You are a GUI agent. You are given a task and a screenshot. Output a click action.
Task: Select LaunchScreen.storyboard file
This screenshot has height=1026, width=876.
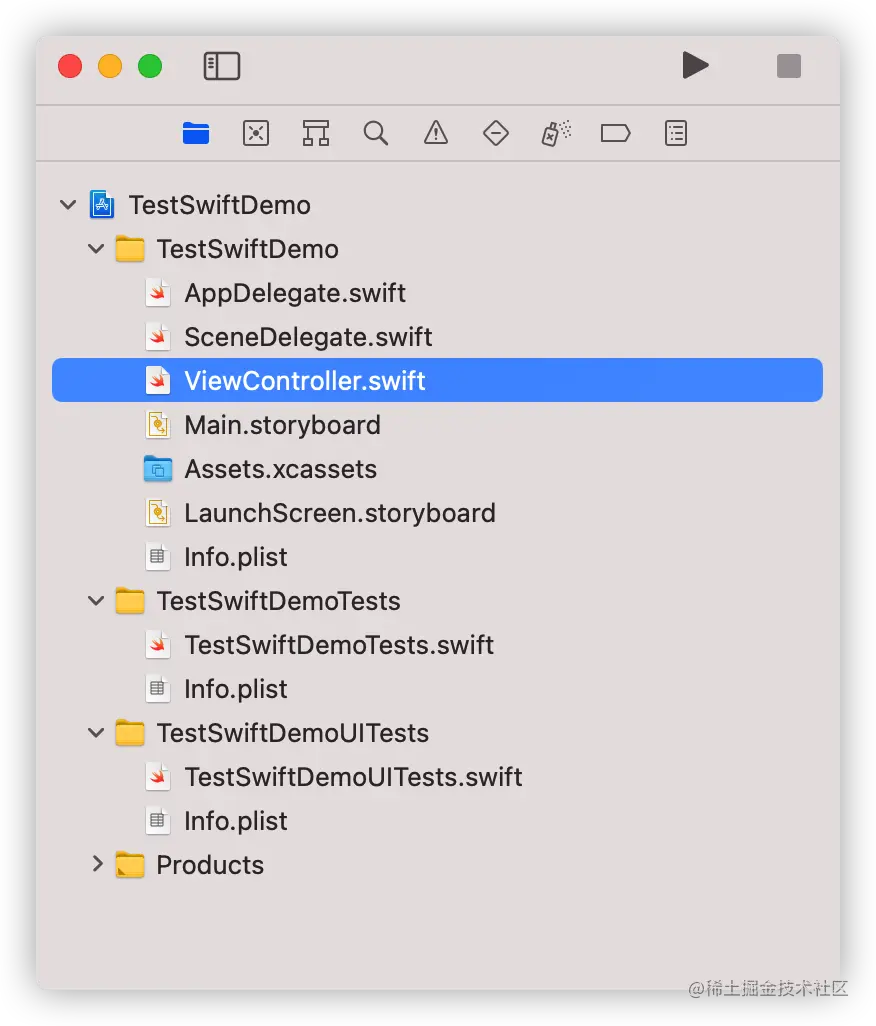tap(339, 513)
